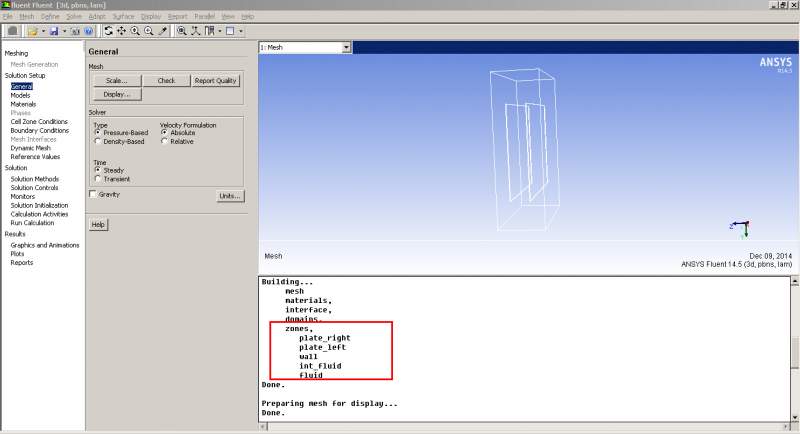
Task: Open Plots in the navigation tree
Action: click(x=17, y=253)
